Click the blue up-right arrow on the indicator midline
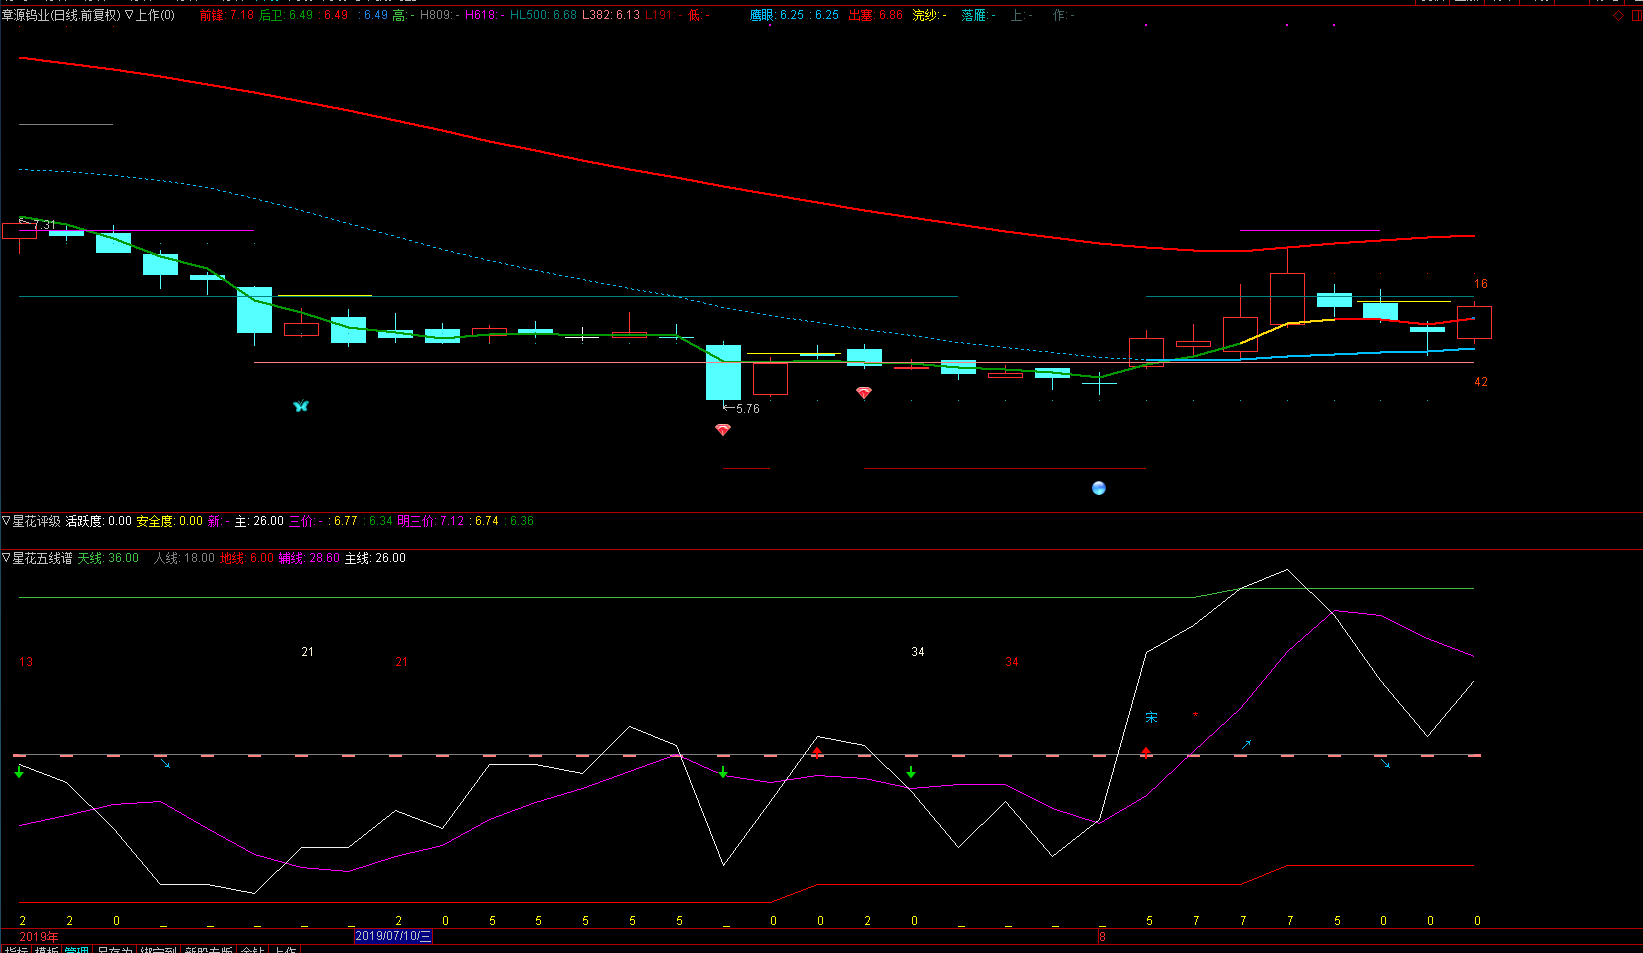Image resolution: width=1643 pixels, height=953 pixels. click(1246, 745)
